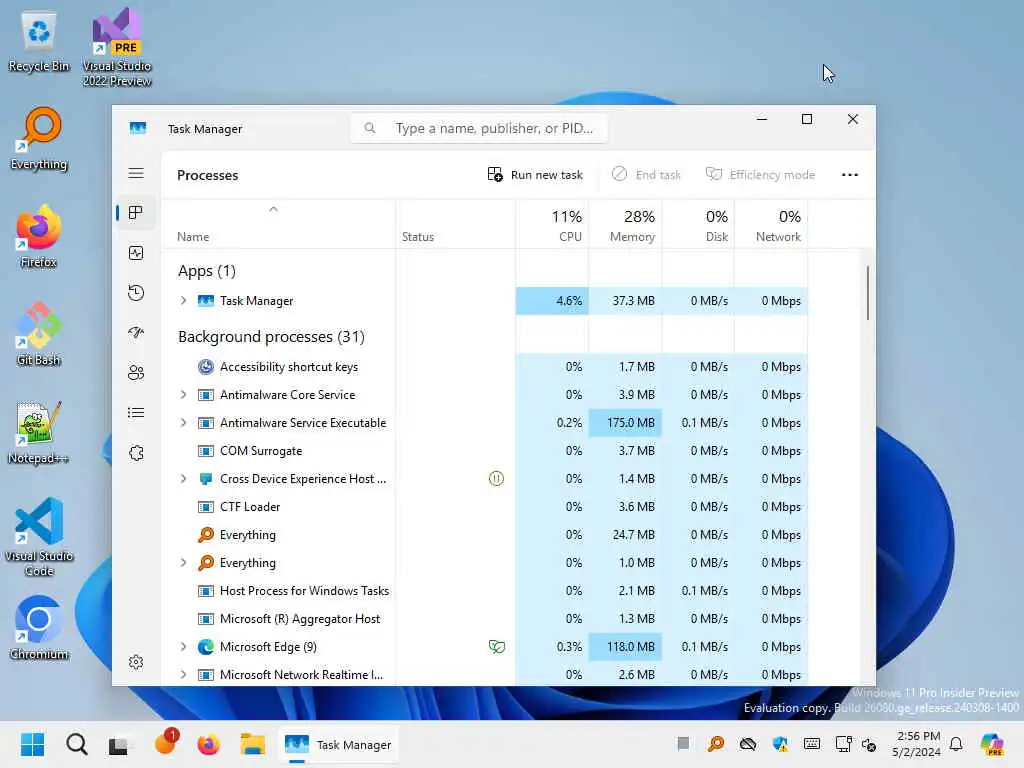Sort processes by Network column header

(772, 225)
